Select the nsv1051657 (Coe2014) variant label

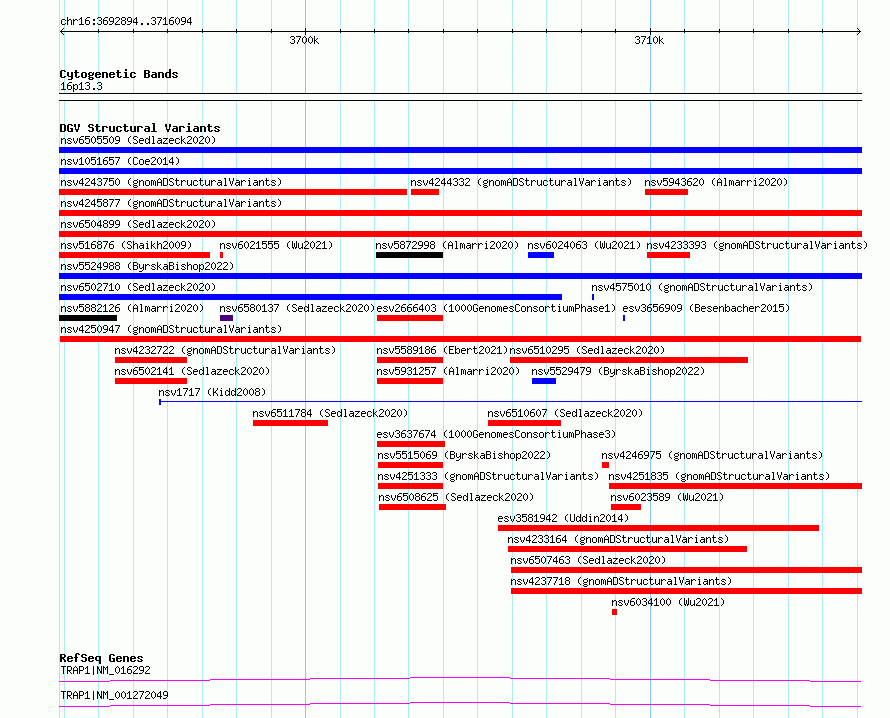pyautogui.click(x=120, y=161)
